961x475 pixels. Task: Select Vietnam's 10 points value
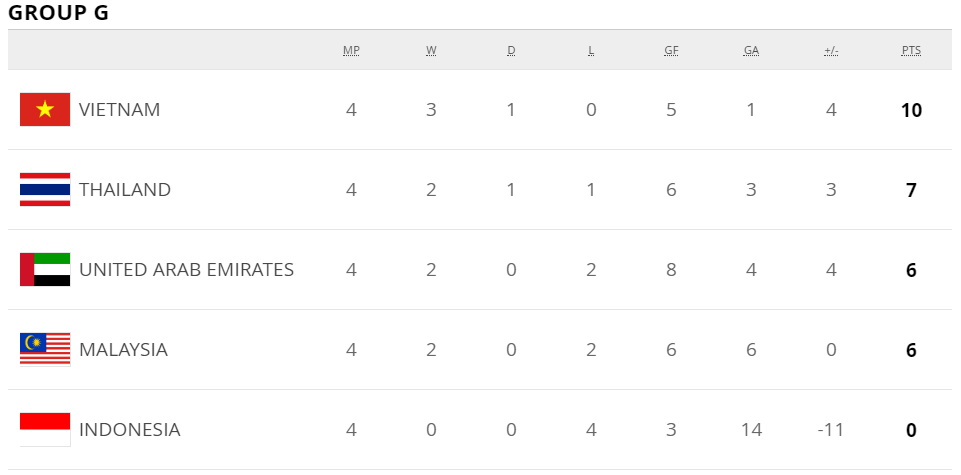point(911,110)
